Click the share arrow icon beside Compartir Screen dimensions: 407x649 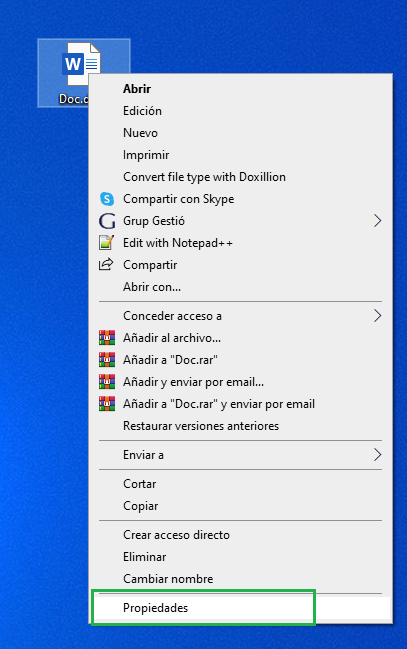[106, 264]
